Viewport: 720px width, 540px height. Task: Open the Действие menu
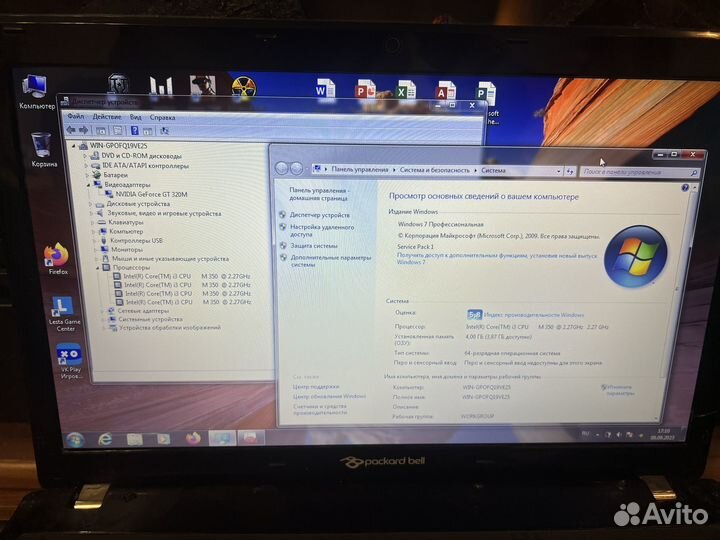107,117
